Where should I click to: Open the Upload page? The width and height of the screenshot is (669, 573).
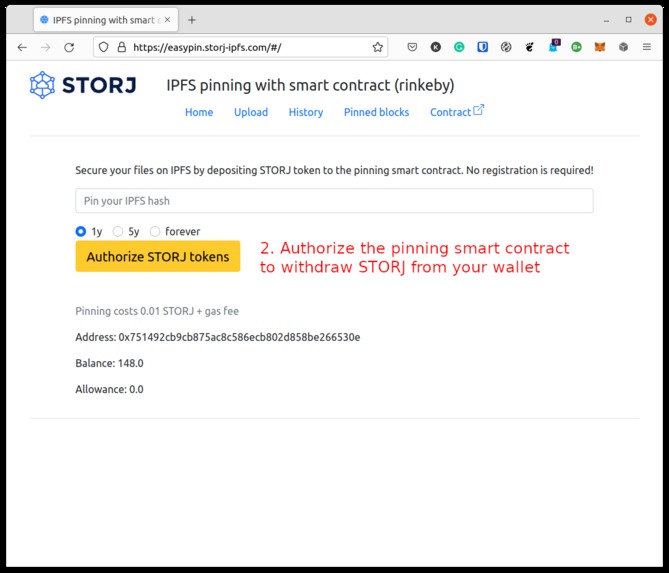pos(251,112)
